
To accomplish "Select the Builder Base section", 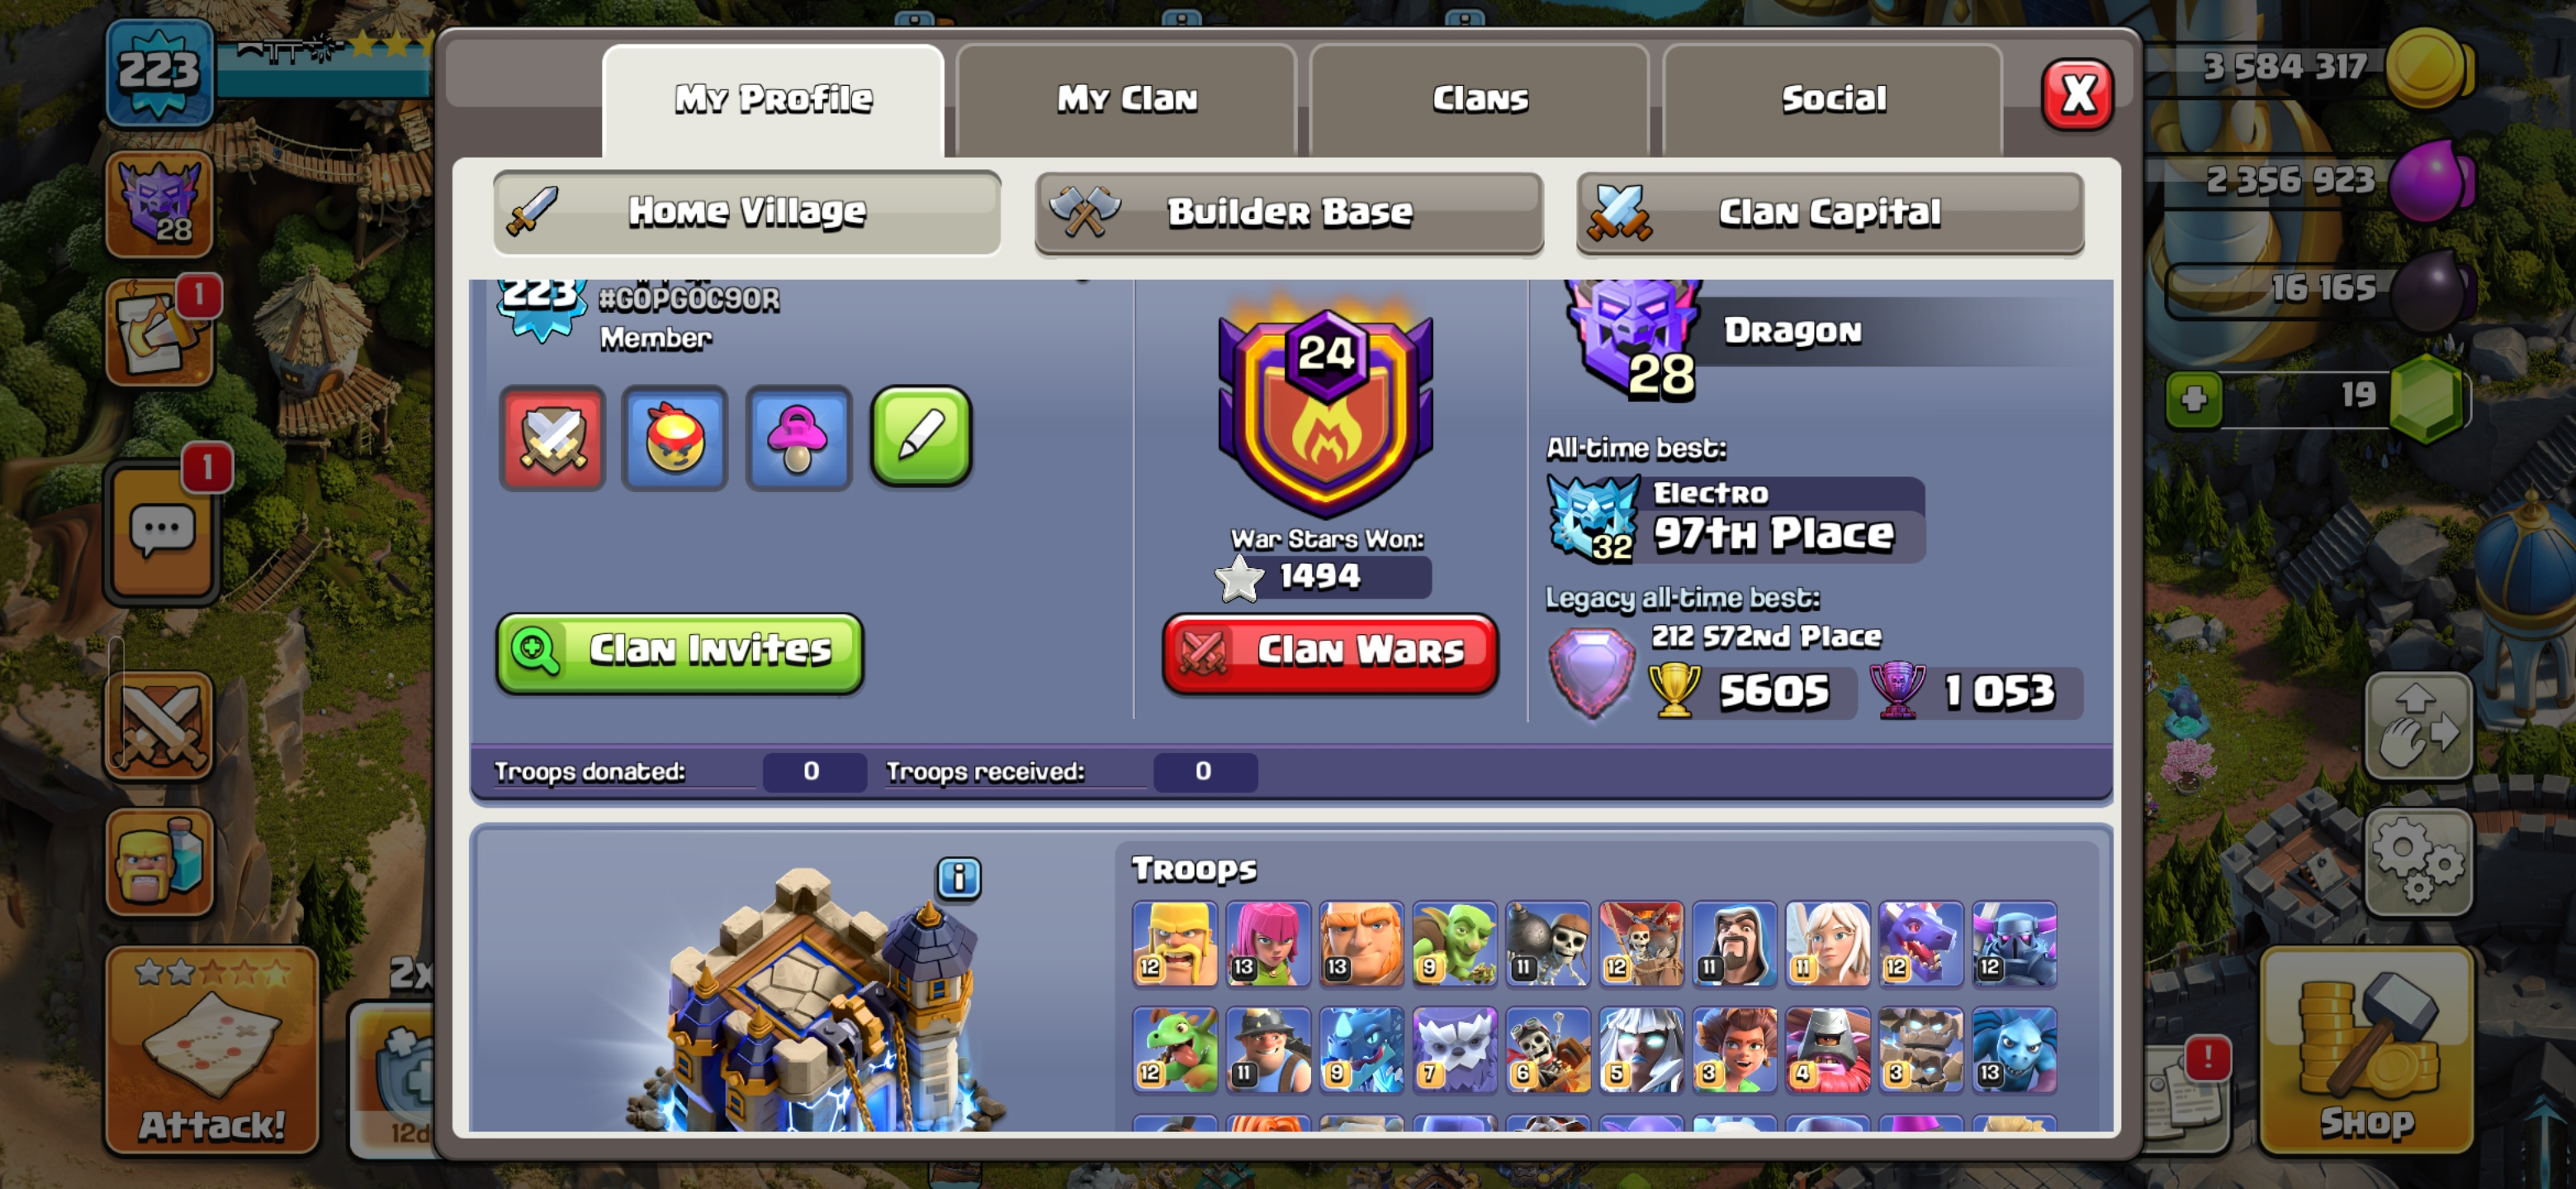I will pyautogui.click(x=1289, y=213).
